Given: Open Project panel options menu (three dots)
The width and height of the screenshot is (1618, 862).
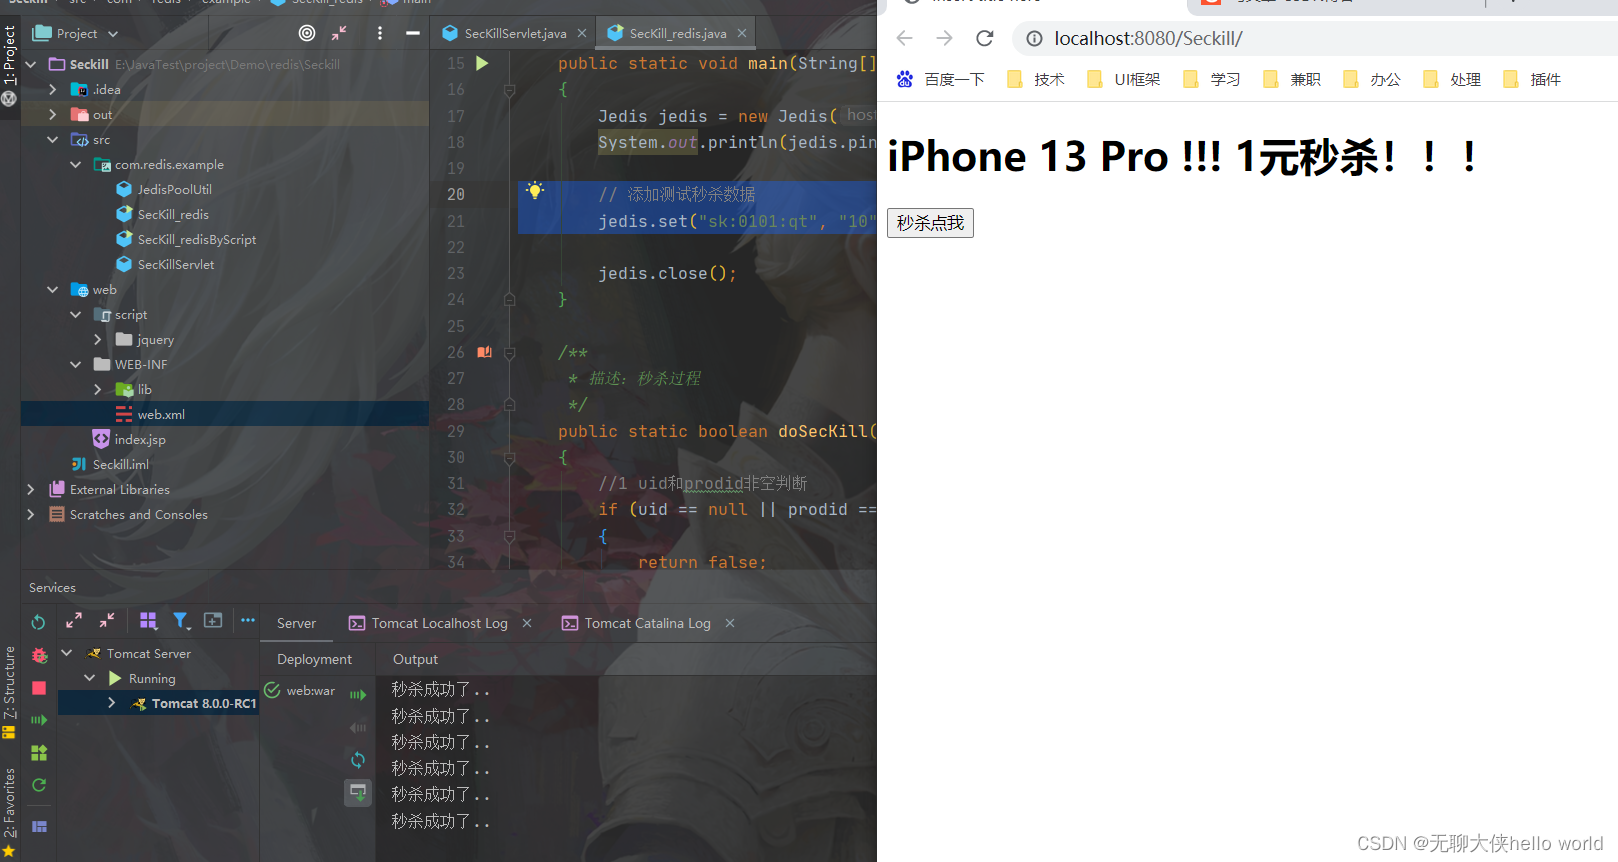Looking at the screenshot, I should click(380, 33).
